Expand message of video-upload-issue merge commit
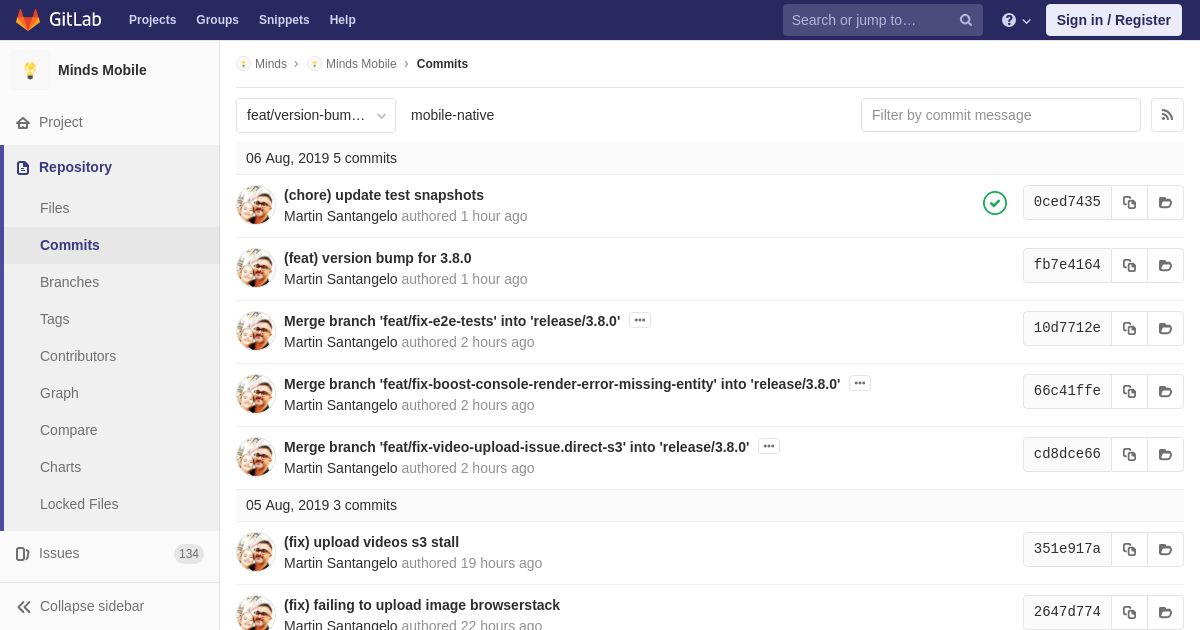 tap(769, 446)
